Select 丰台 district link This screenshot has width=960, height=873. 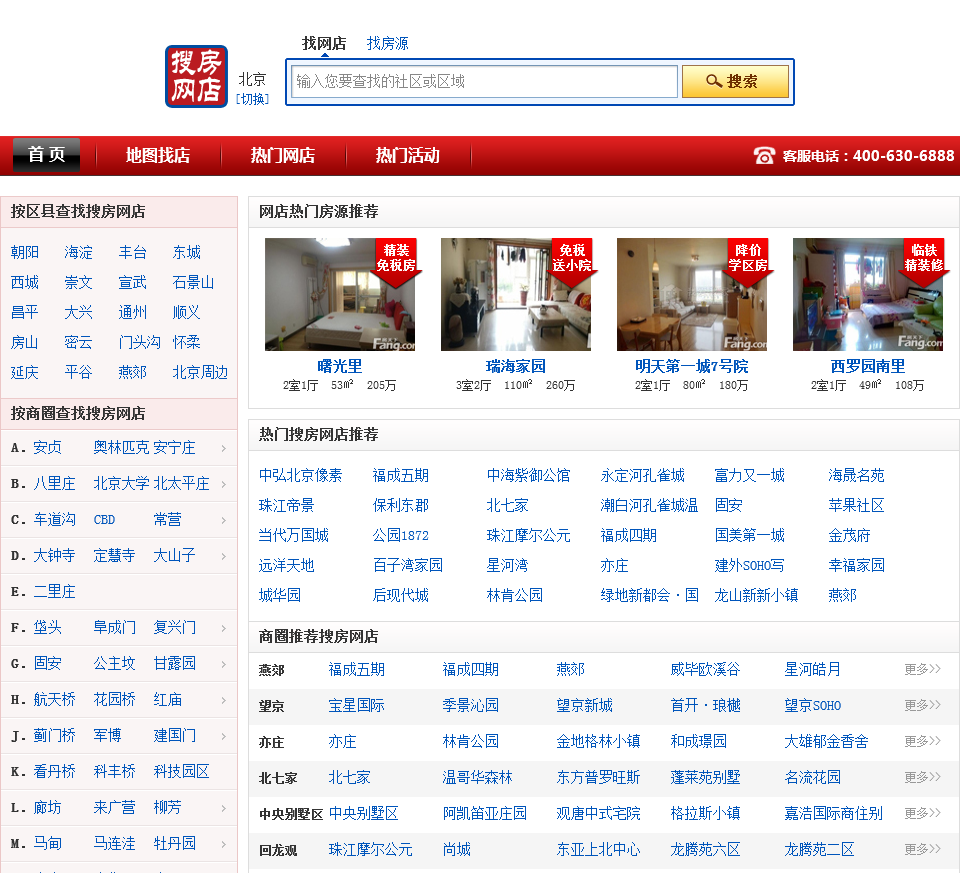click(x=132, y=252)
